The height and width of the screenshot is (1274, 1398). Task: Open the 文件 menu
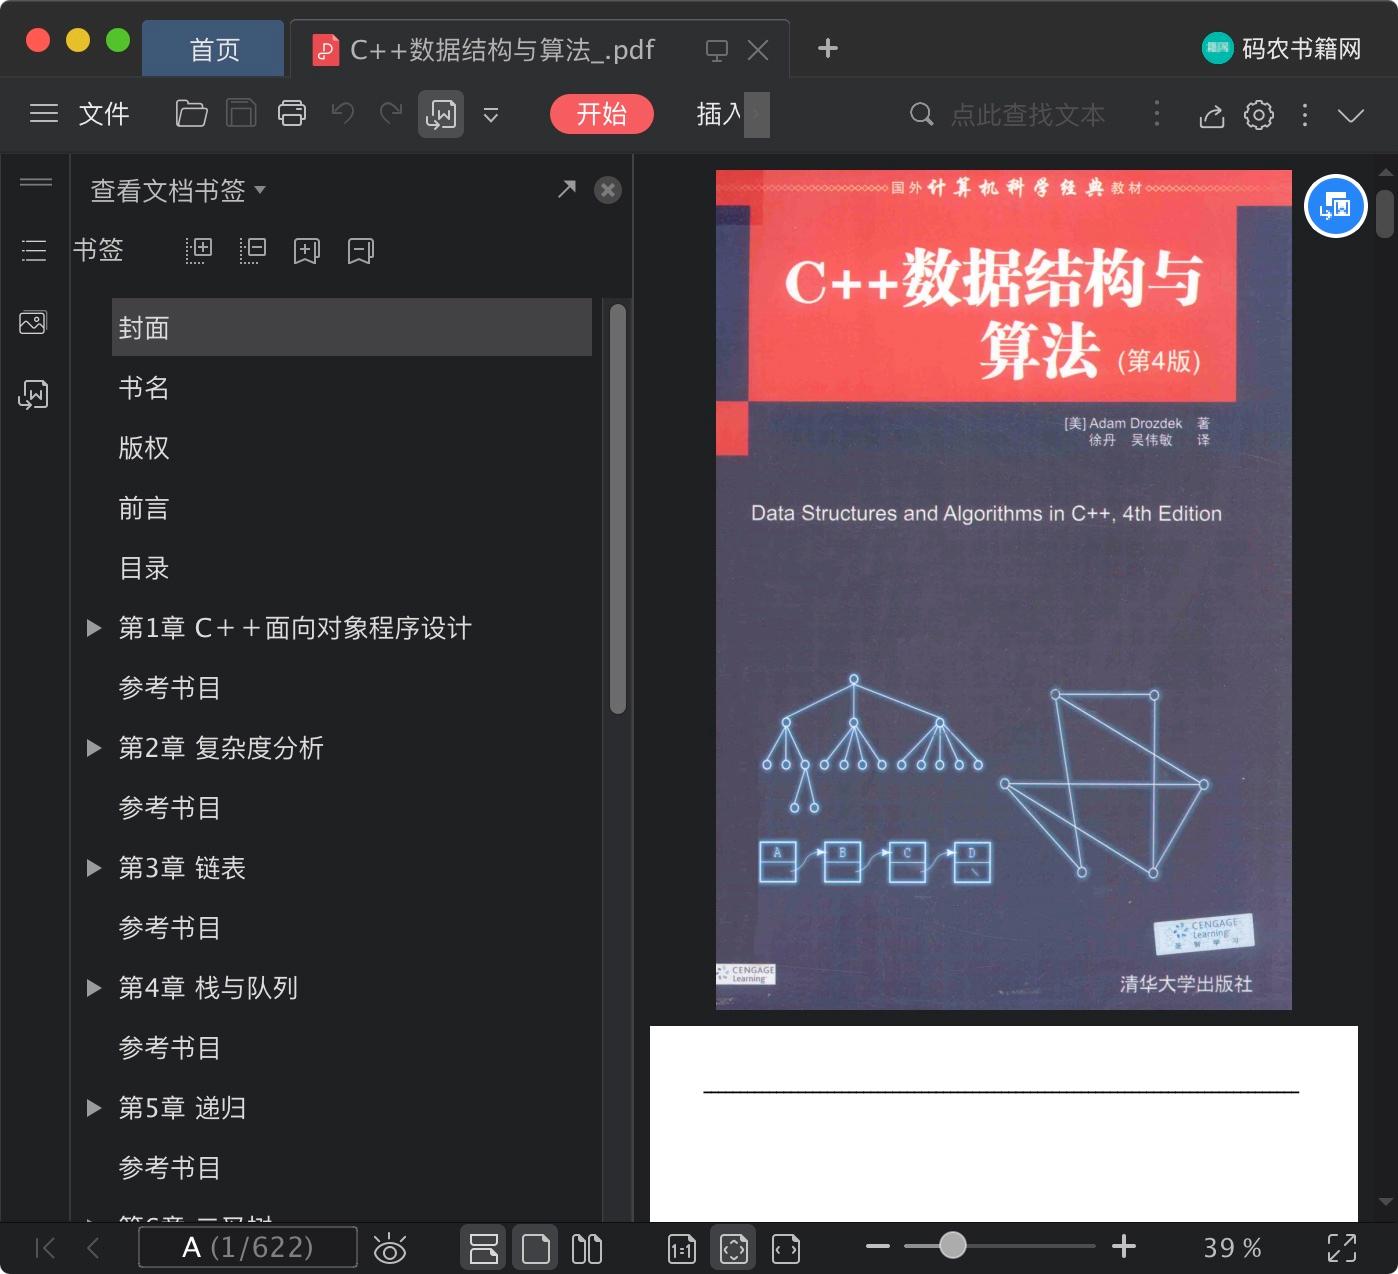click(104, 114)
